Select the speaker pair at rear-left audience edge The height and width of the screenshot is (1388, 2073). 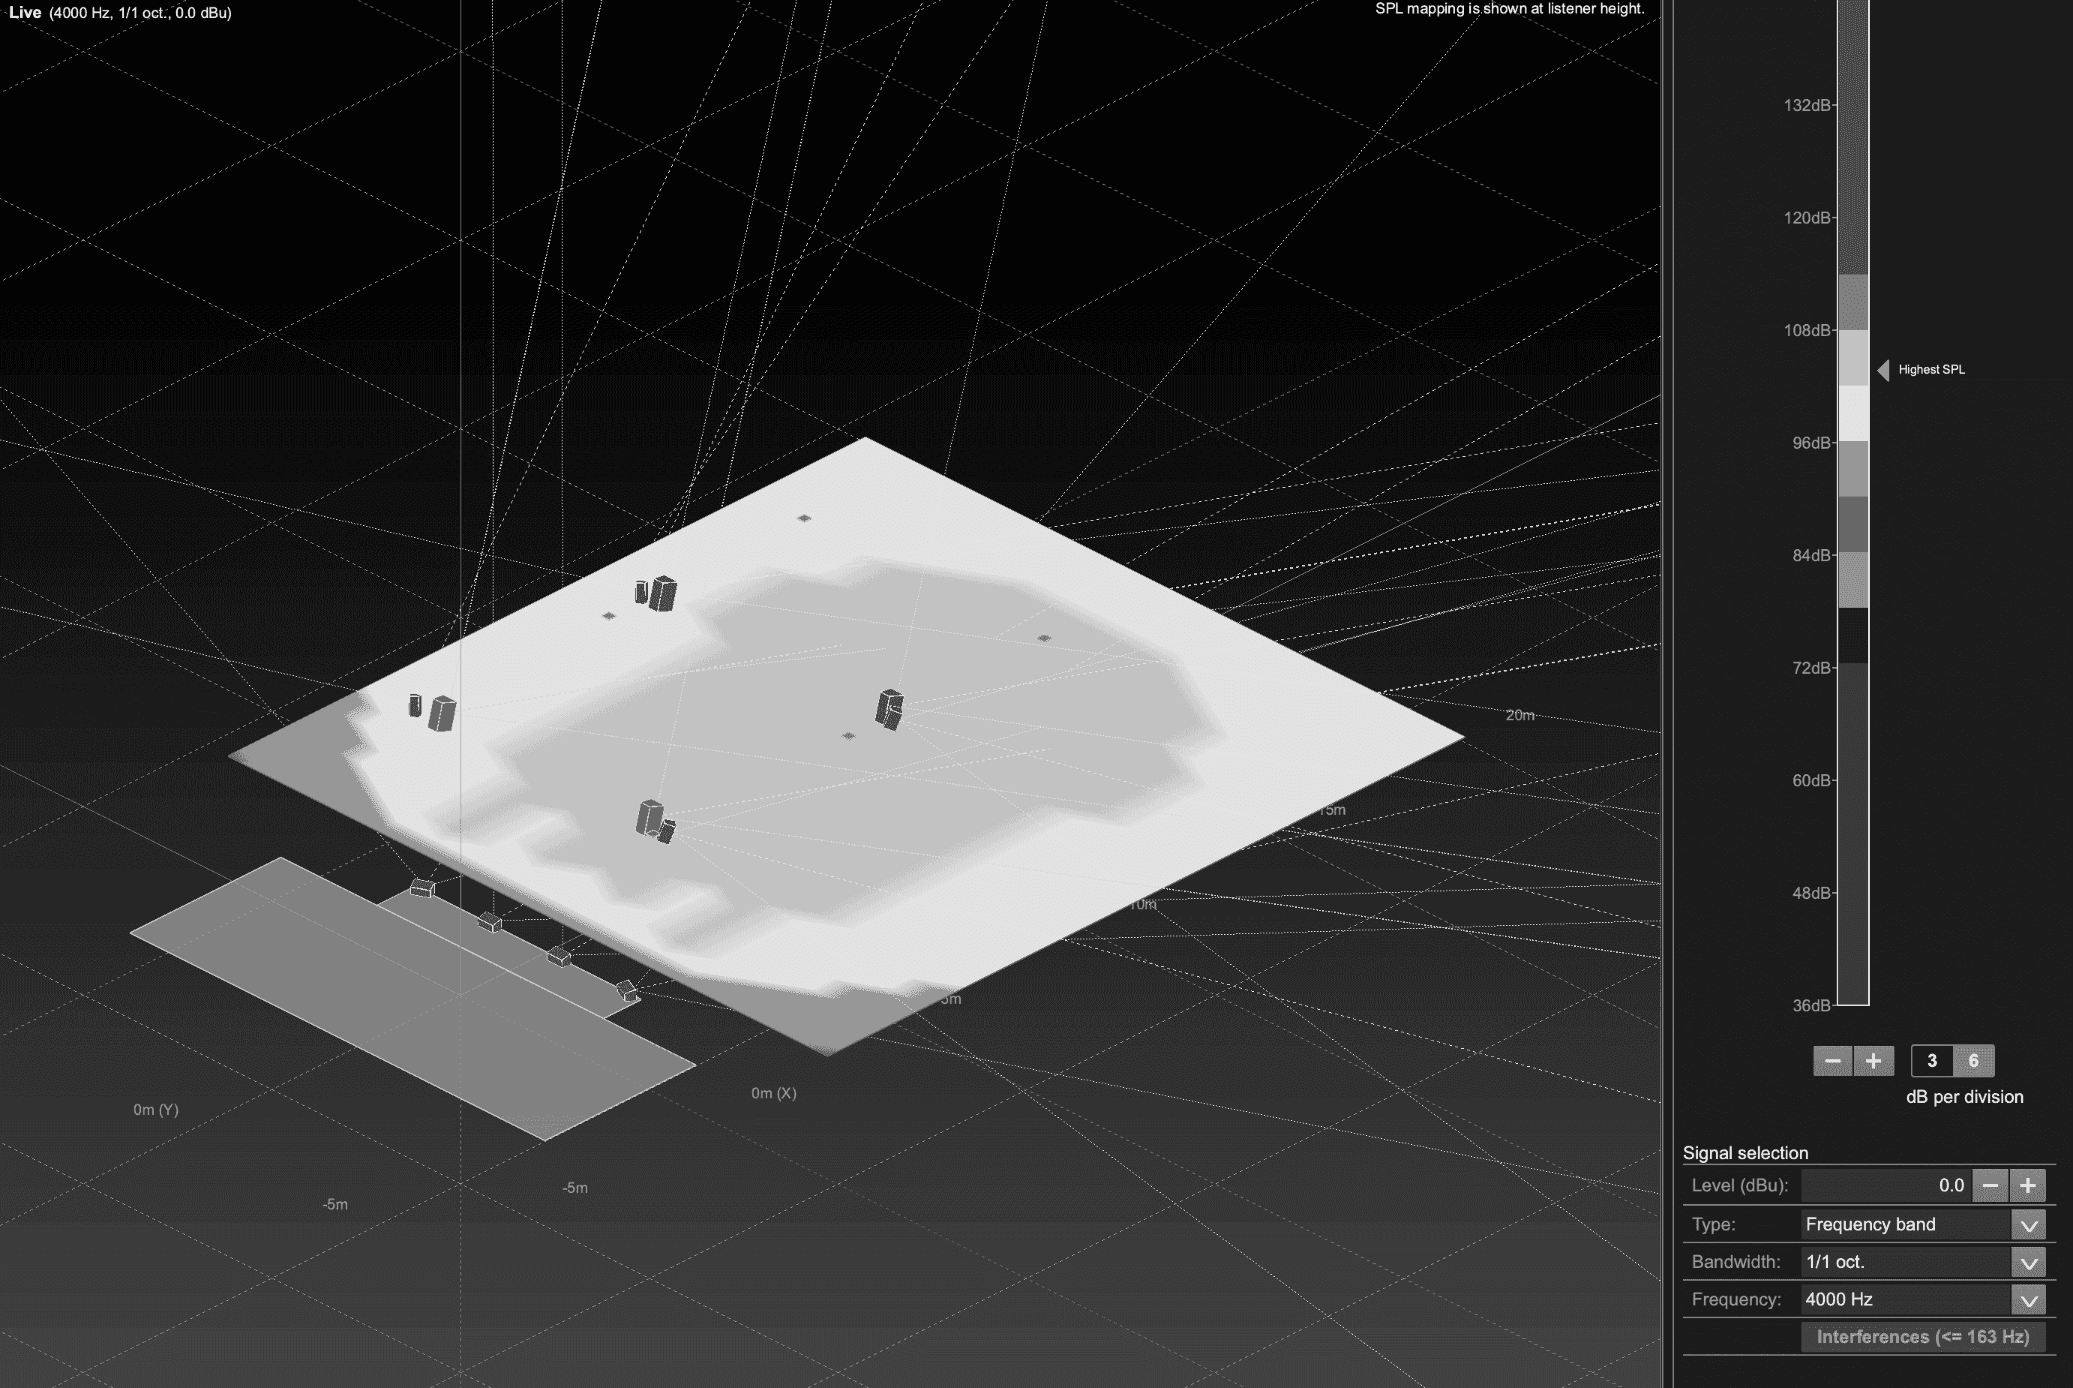coord(656,593)
